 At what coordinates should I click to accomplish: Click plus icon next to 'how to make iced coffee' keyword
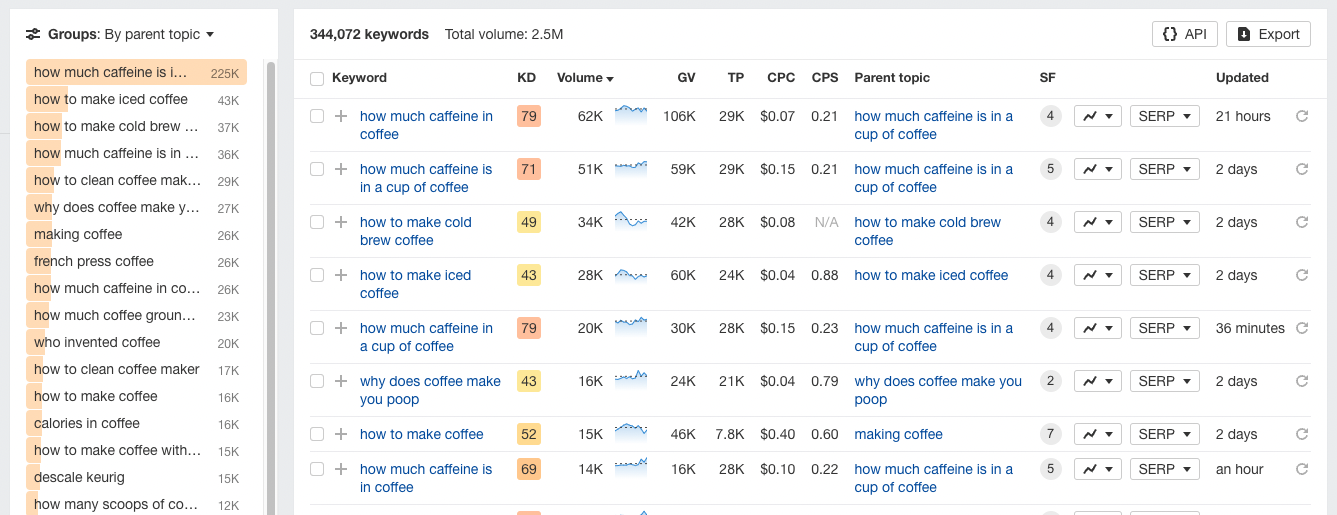pos(341,275)
